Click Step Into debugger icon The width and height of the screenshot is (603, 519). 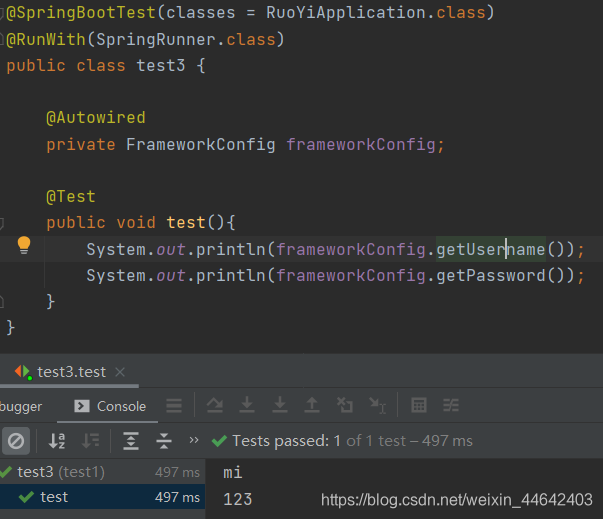(x=247, y=405)
